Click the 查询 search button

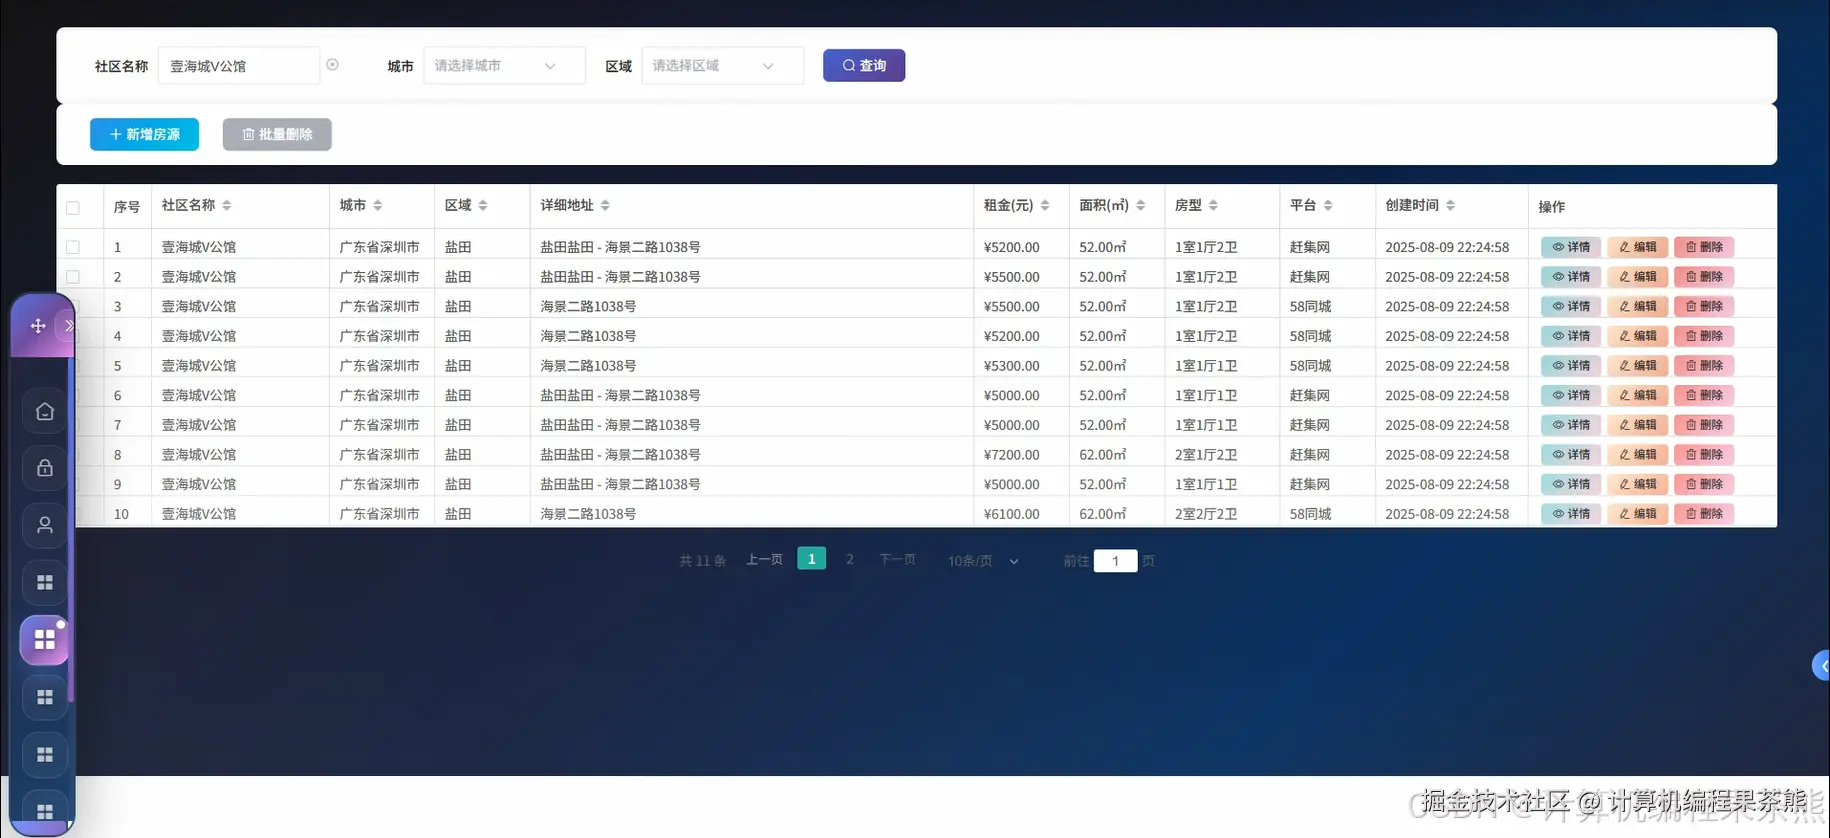(x=864, y=65)
